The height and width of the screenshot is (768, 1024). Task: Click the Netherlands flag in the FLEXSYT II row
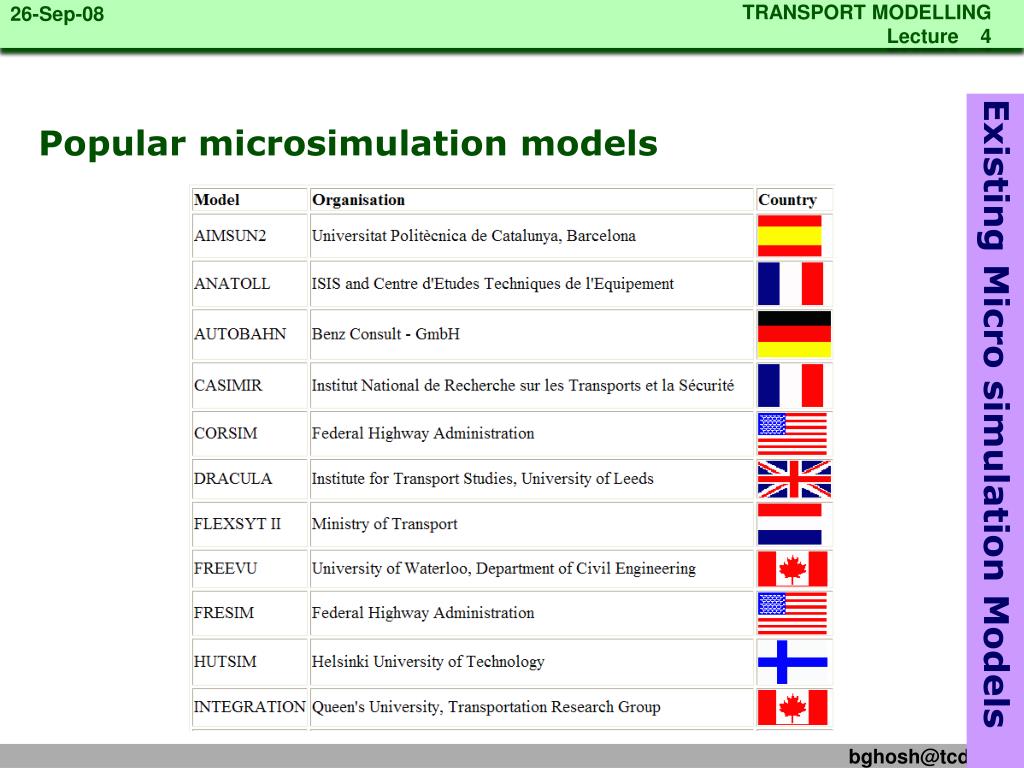789,524
